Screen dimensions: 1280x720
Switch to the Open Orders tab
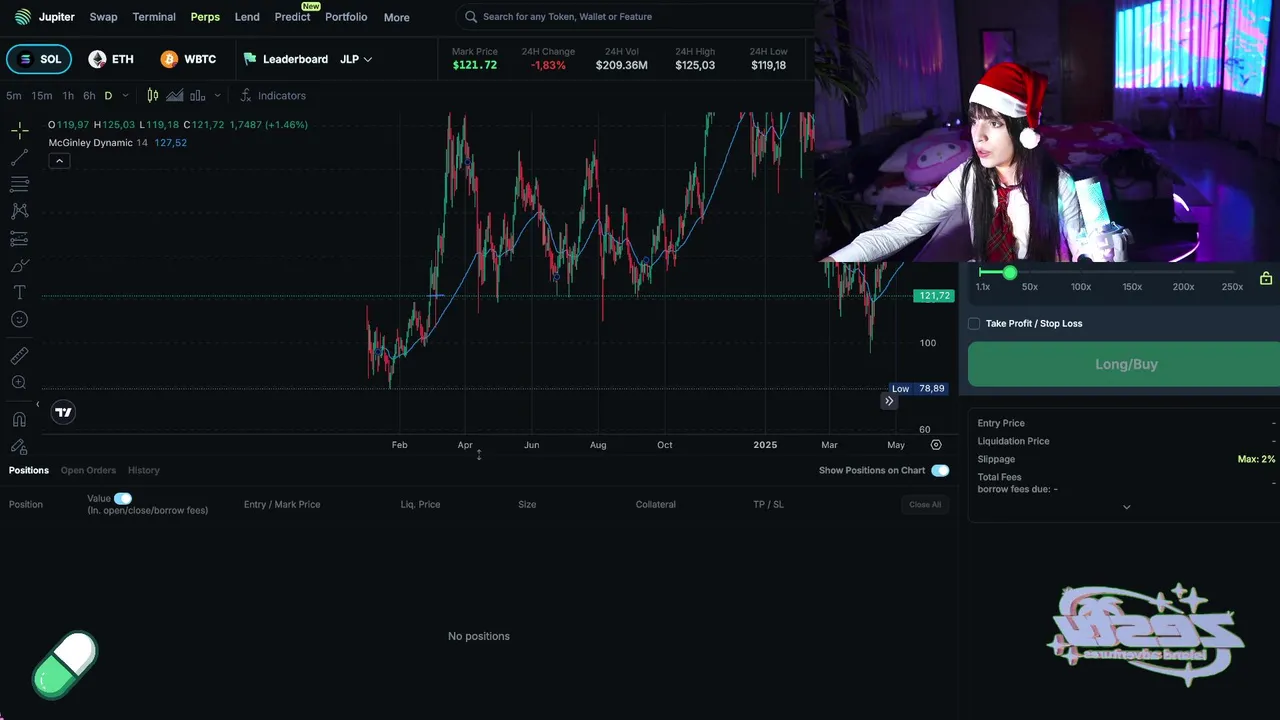(88, 470)
